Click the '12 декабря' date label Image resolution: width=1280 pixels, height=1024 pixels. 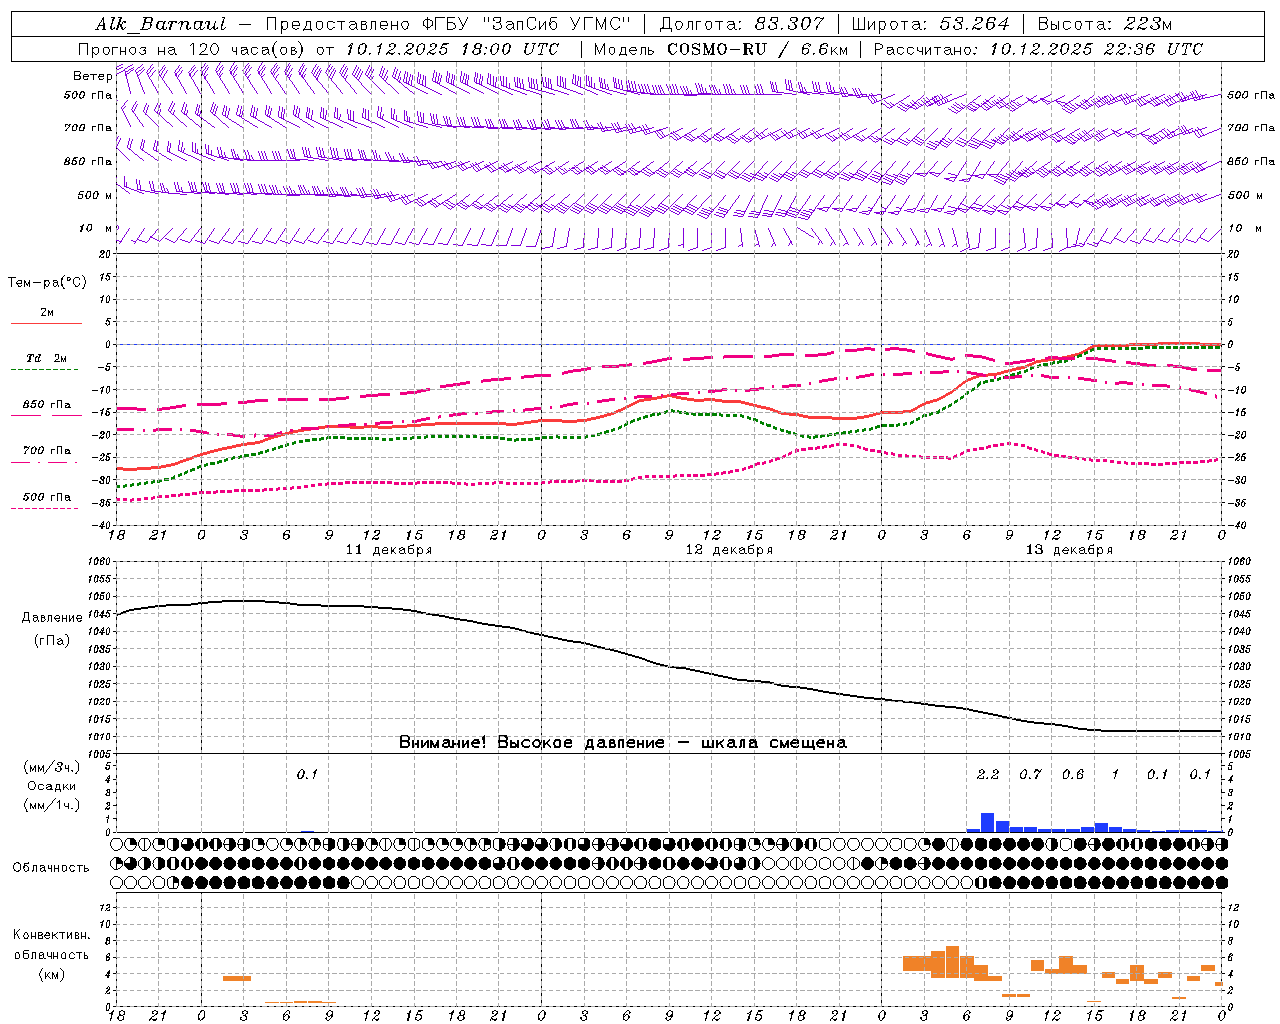(729, 550)
